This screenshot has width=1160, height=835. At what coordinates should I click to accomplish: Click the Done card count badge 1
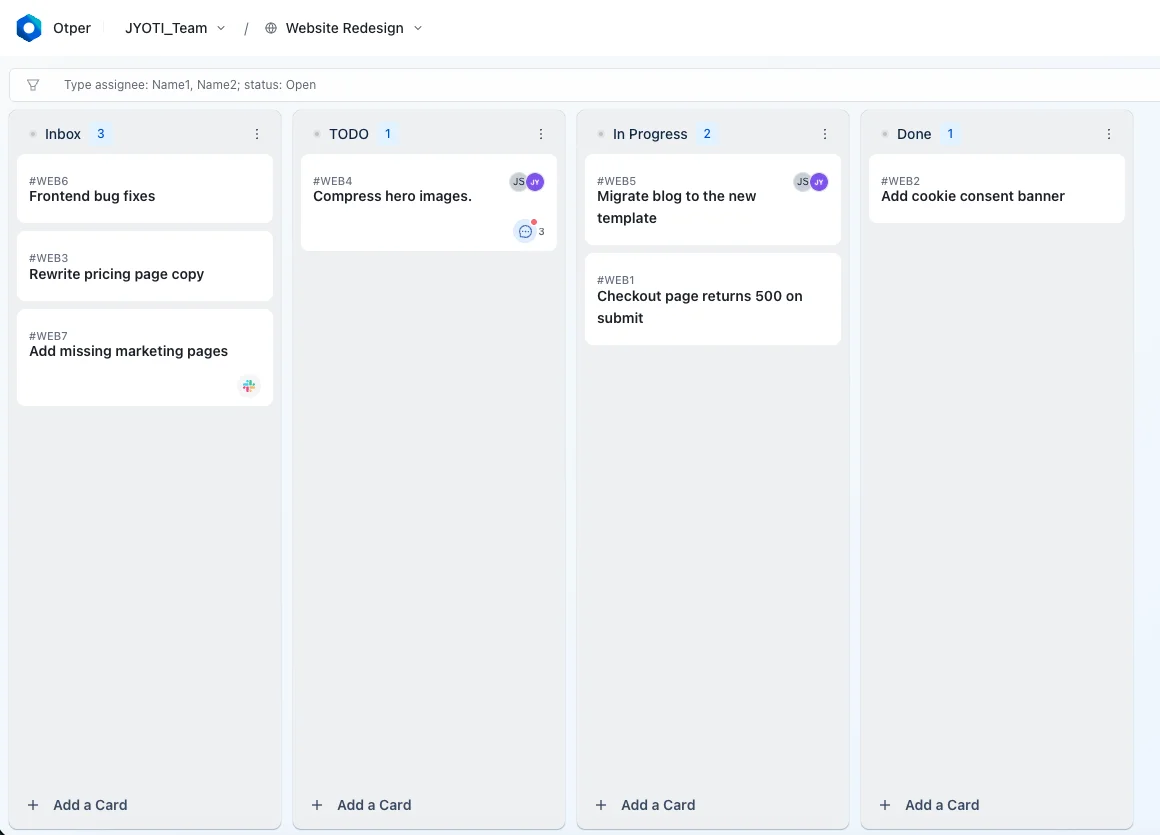coord(951,134)
